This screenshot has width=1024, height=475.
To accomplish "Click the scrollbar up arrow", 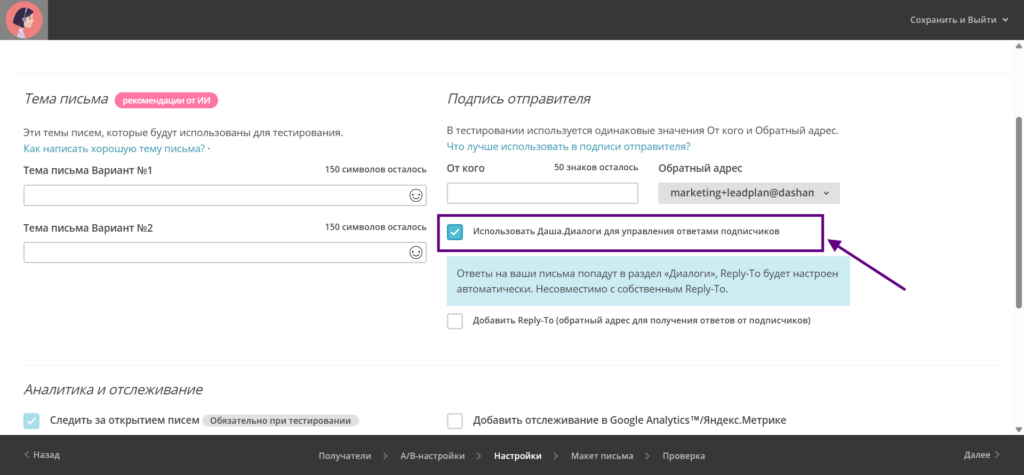I will [x=1018, y=46].
